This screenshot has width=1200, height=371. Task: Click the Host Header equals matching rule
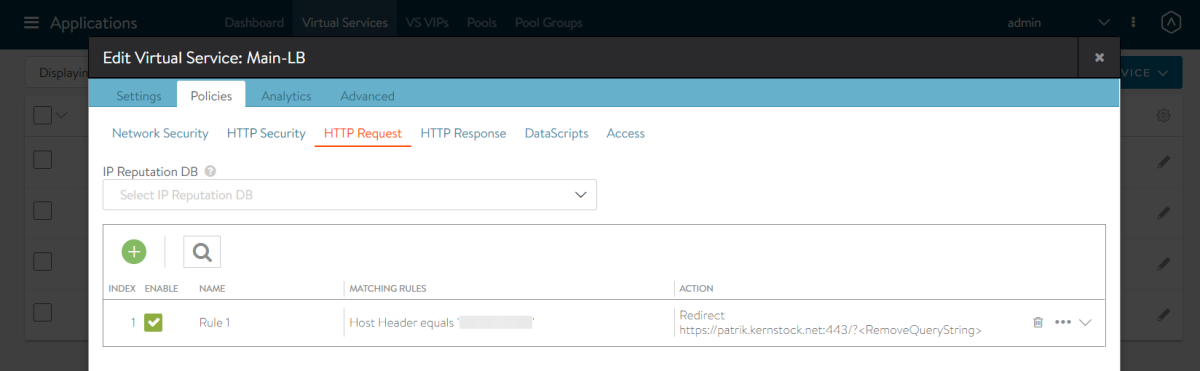(442, 322)
